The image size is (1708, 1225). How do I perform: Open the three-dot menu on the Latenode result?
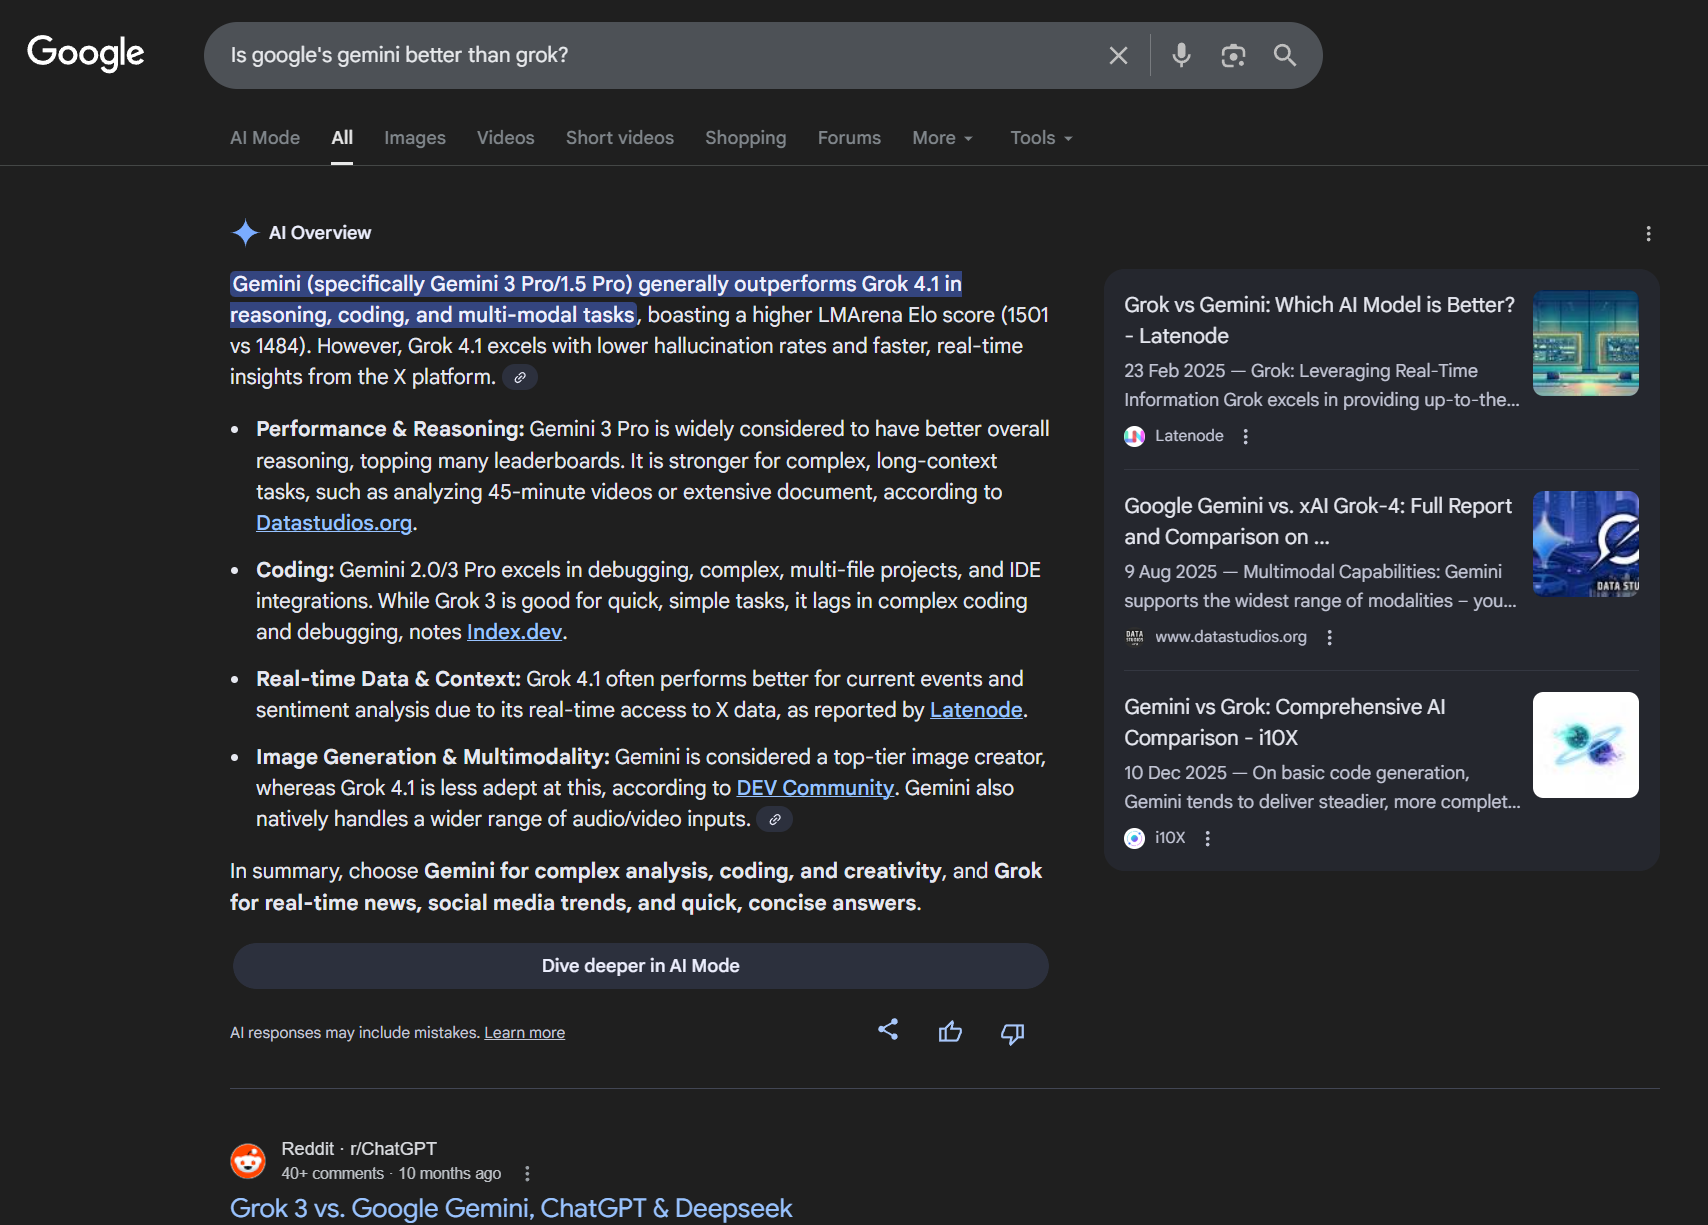(1245, 436)
